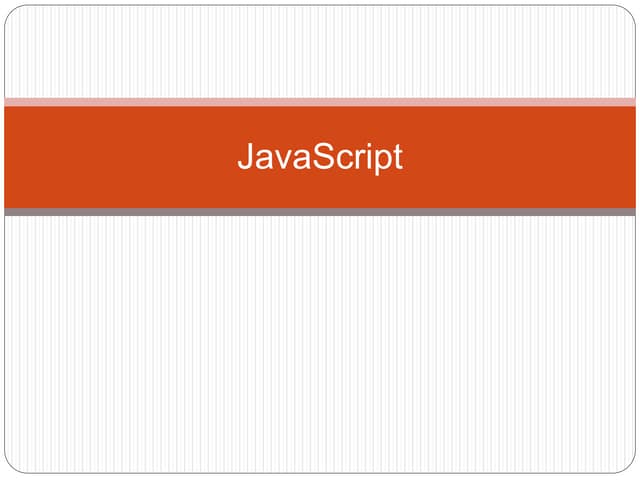
Task: Click the left end of the orange banner
Action: (x=10, y=157)
